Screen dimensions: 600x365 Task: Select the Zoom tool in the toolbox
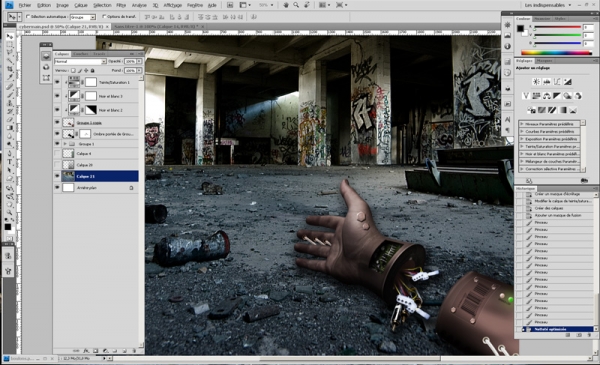coord(10,212)
